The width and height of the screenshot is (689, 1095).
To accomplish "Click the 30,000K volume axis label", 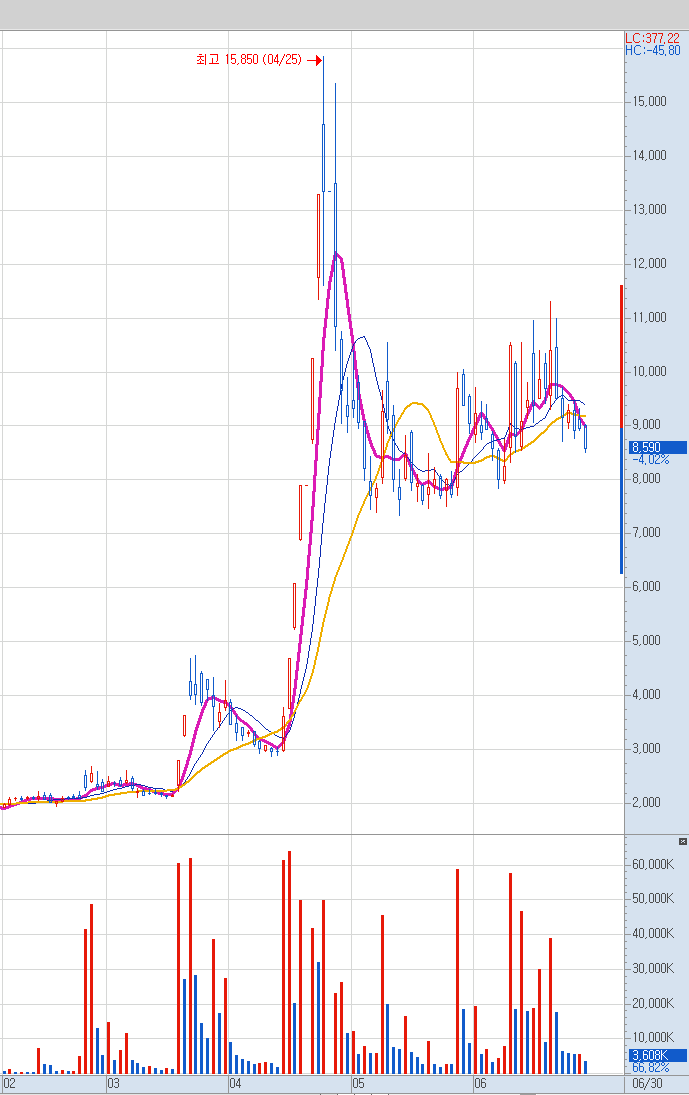I will click(x=653, y=969).
